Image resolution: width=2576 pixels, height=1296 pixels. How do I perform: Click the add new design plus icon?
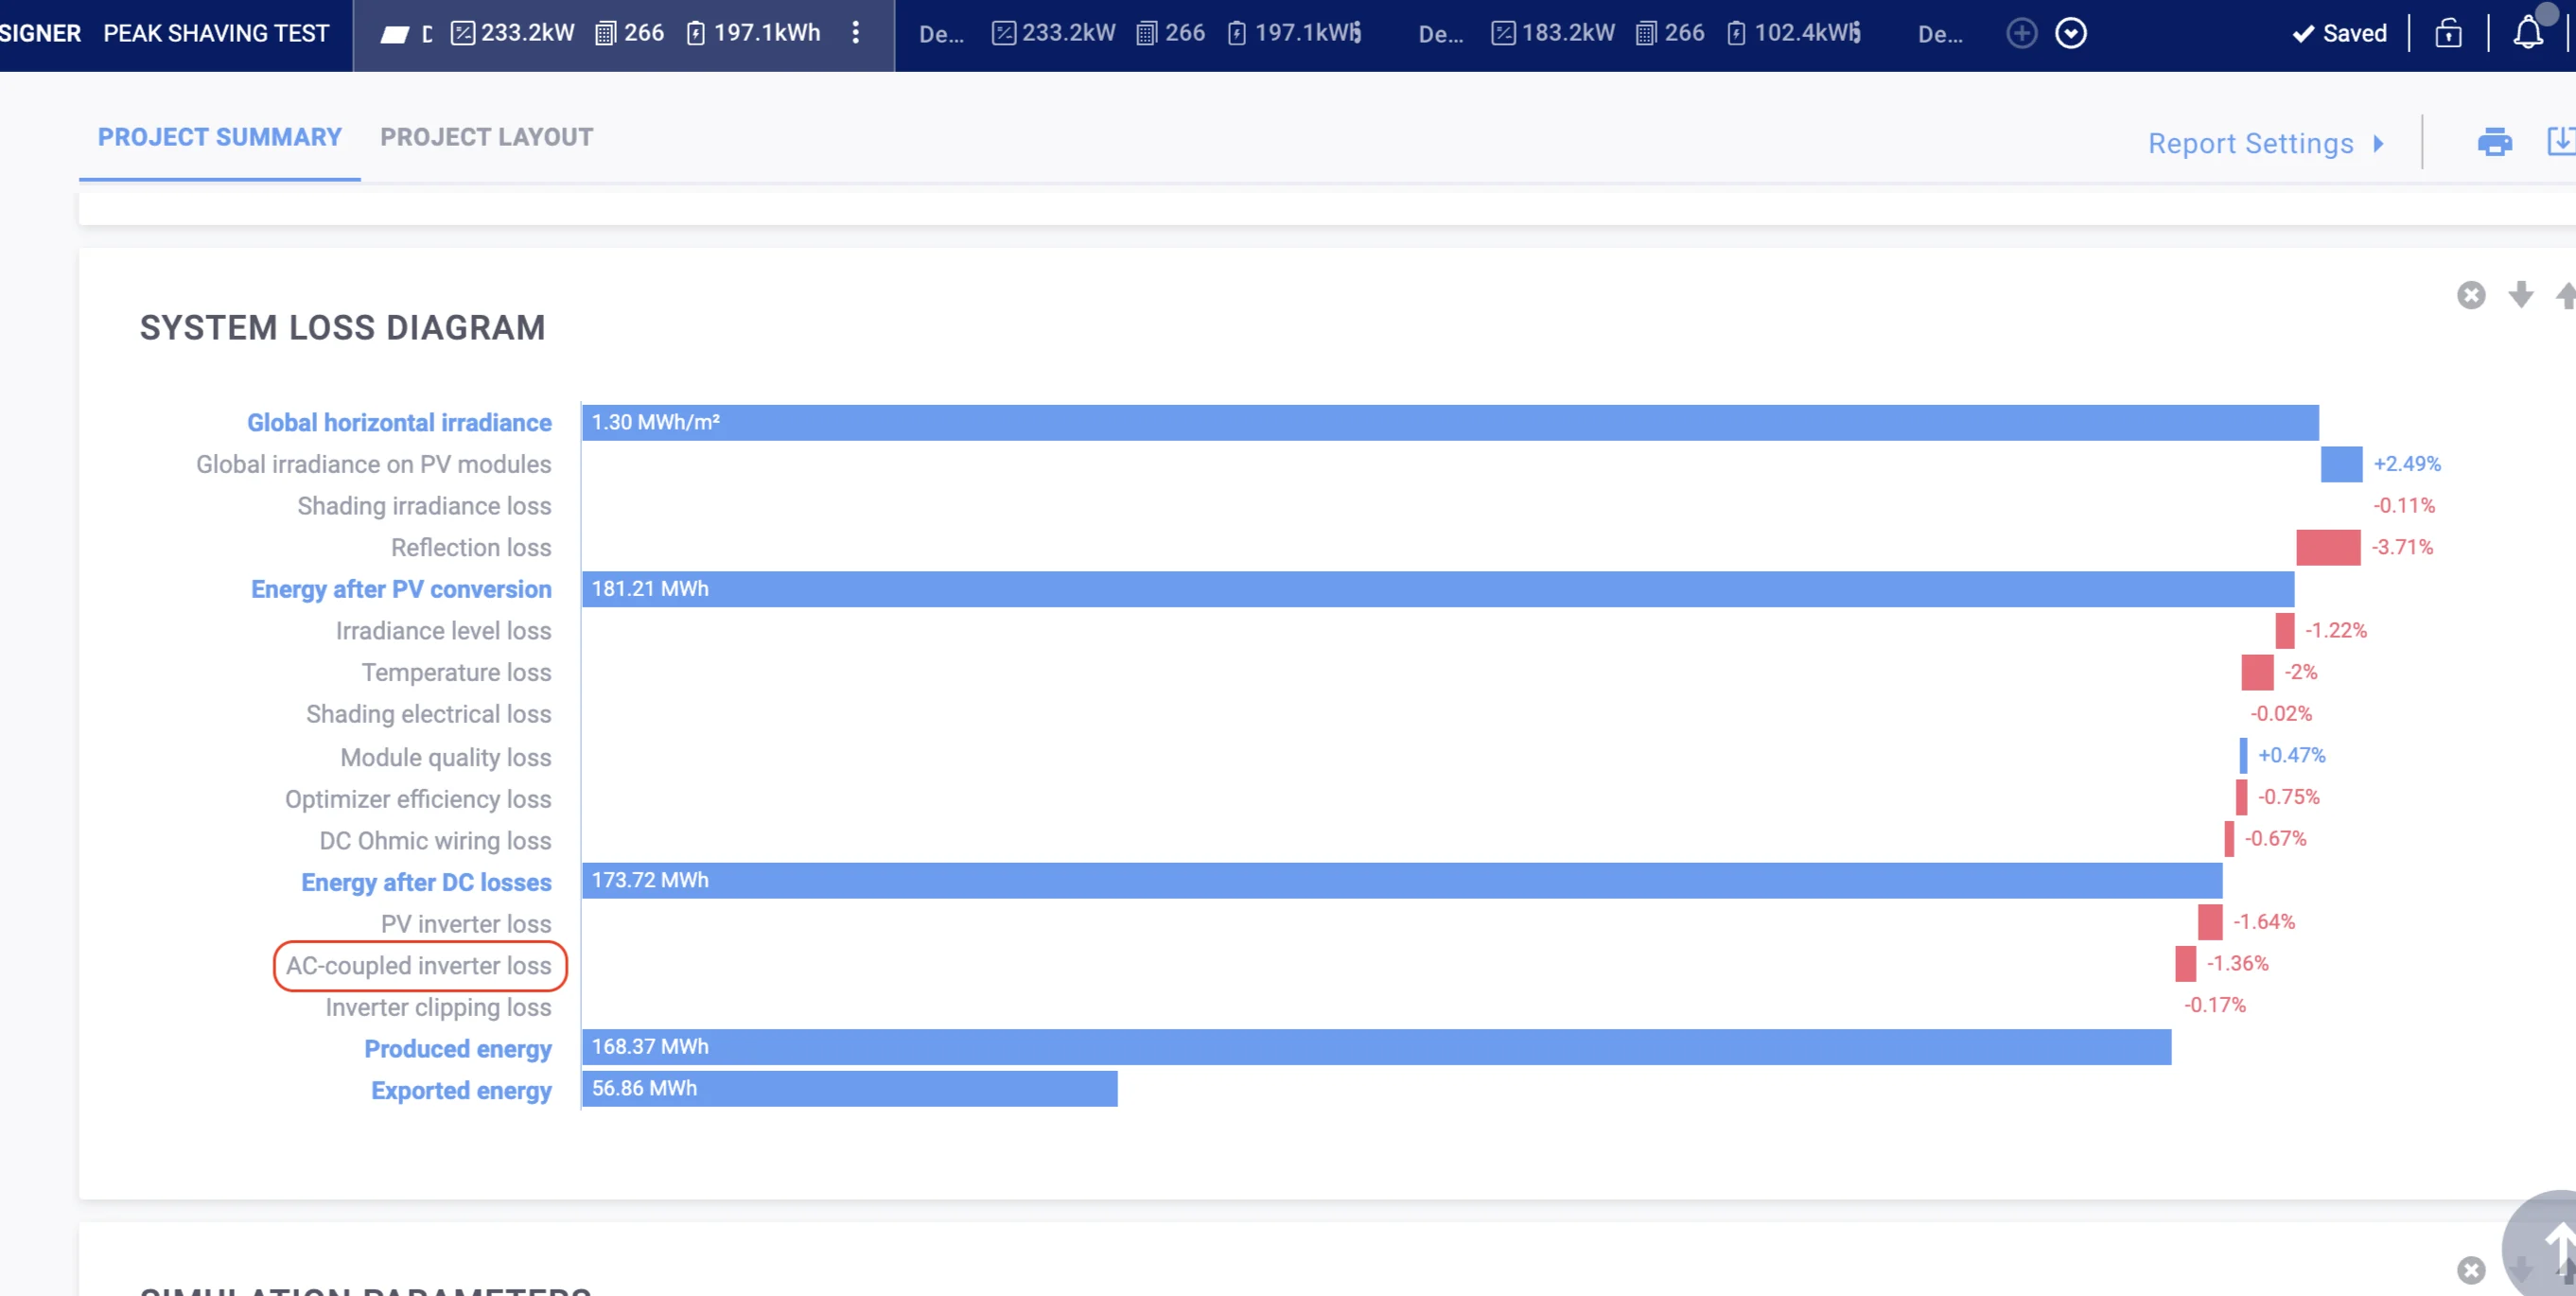pos(2021,33)
